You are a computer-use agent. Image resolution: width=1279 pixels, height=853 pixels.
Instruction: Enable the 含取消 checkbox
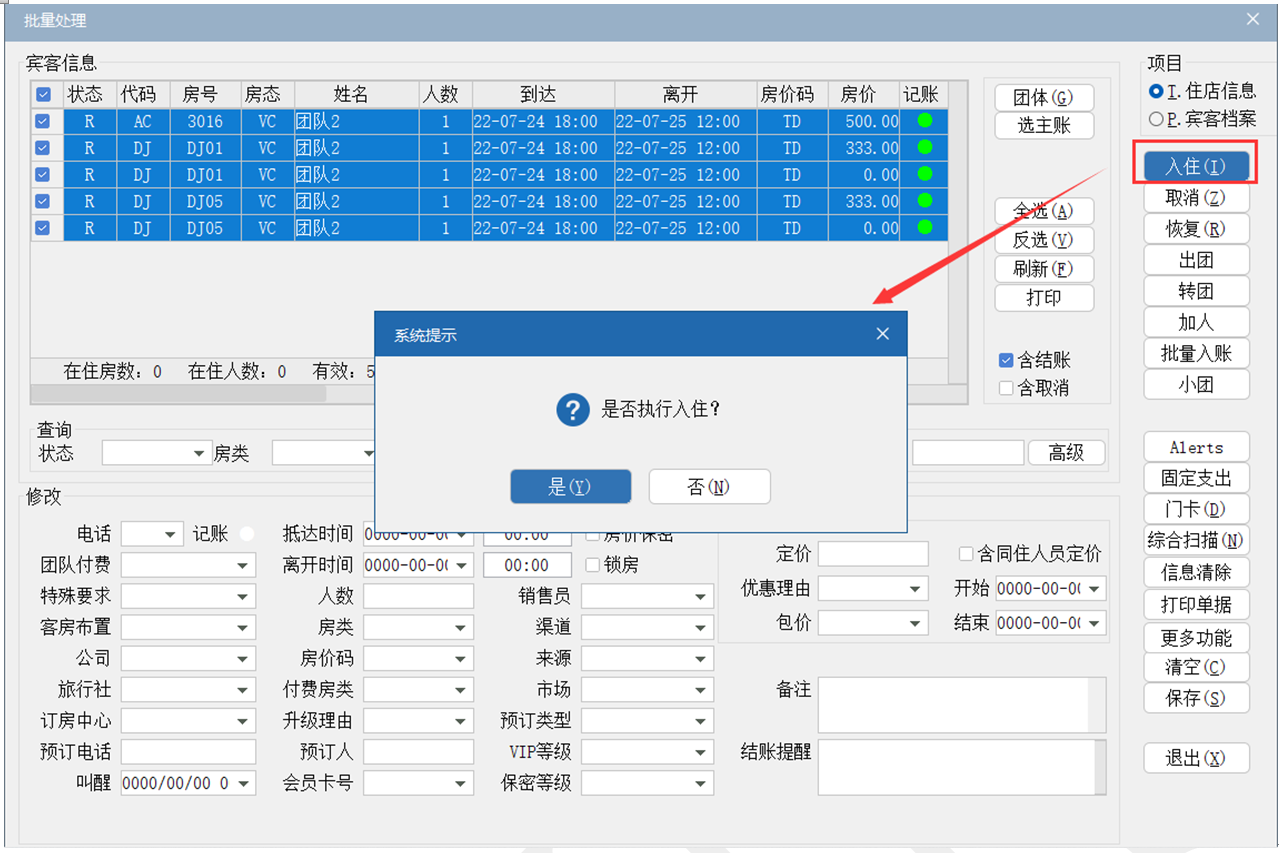tap(1006, 388)
